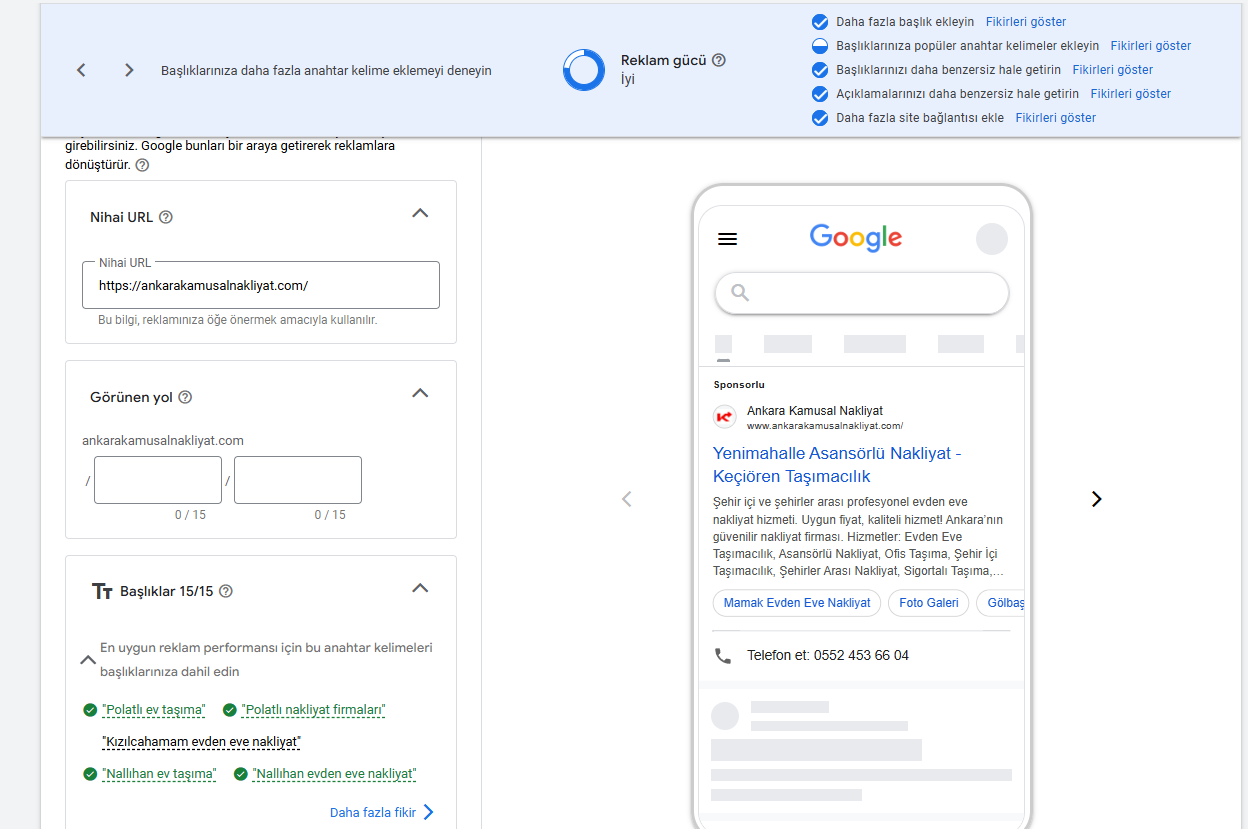This screenshot has height=829, width=1248.
Task: Click the partially visible Gölbaşı sitelink chip
Action: pos(1002,603)
